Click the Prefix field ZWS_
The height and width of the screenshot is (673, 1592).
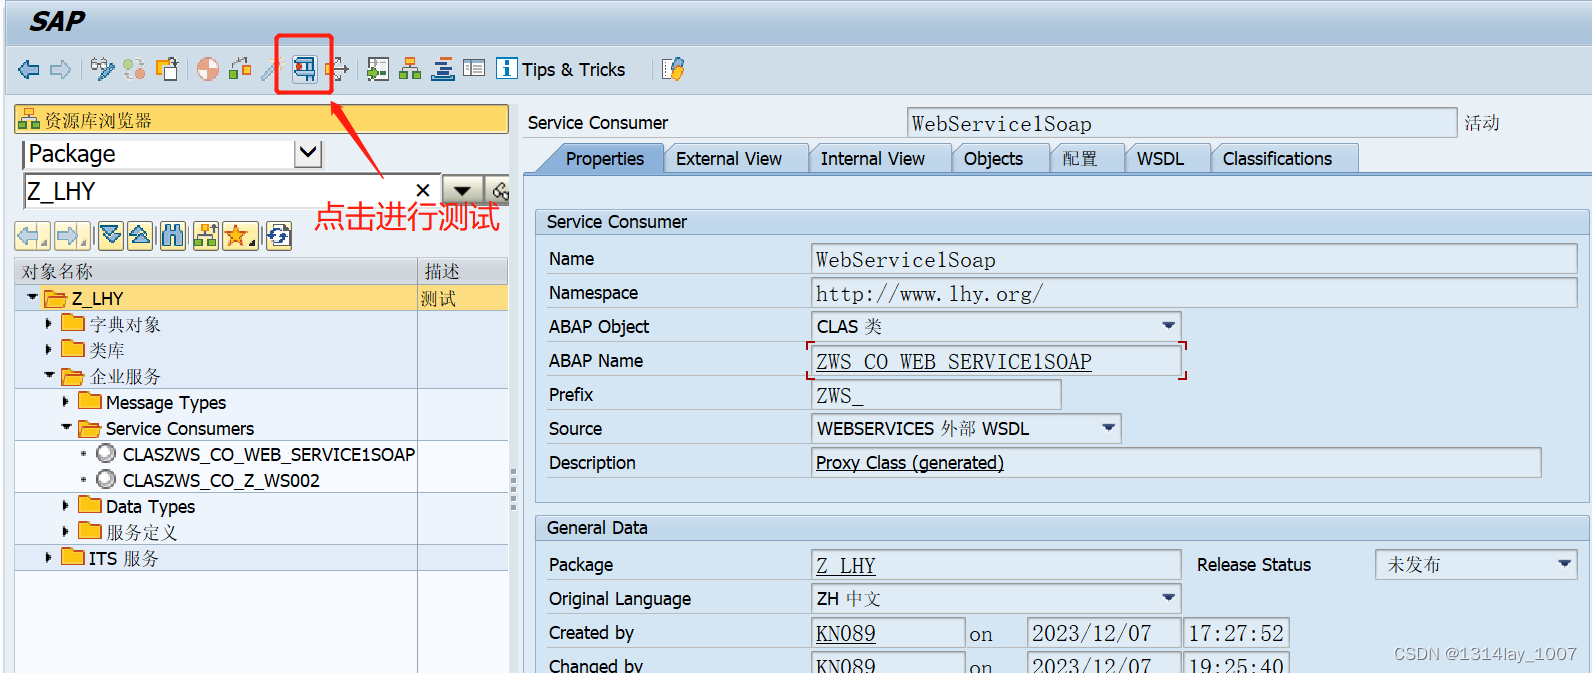point(936,395)
